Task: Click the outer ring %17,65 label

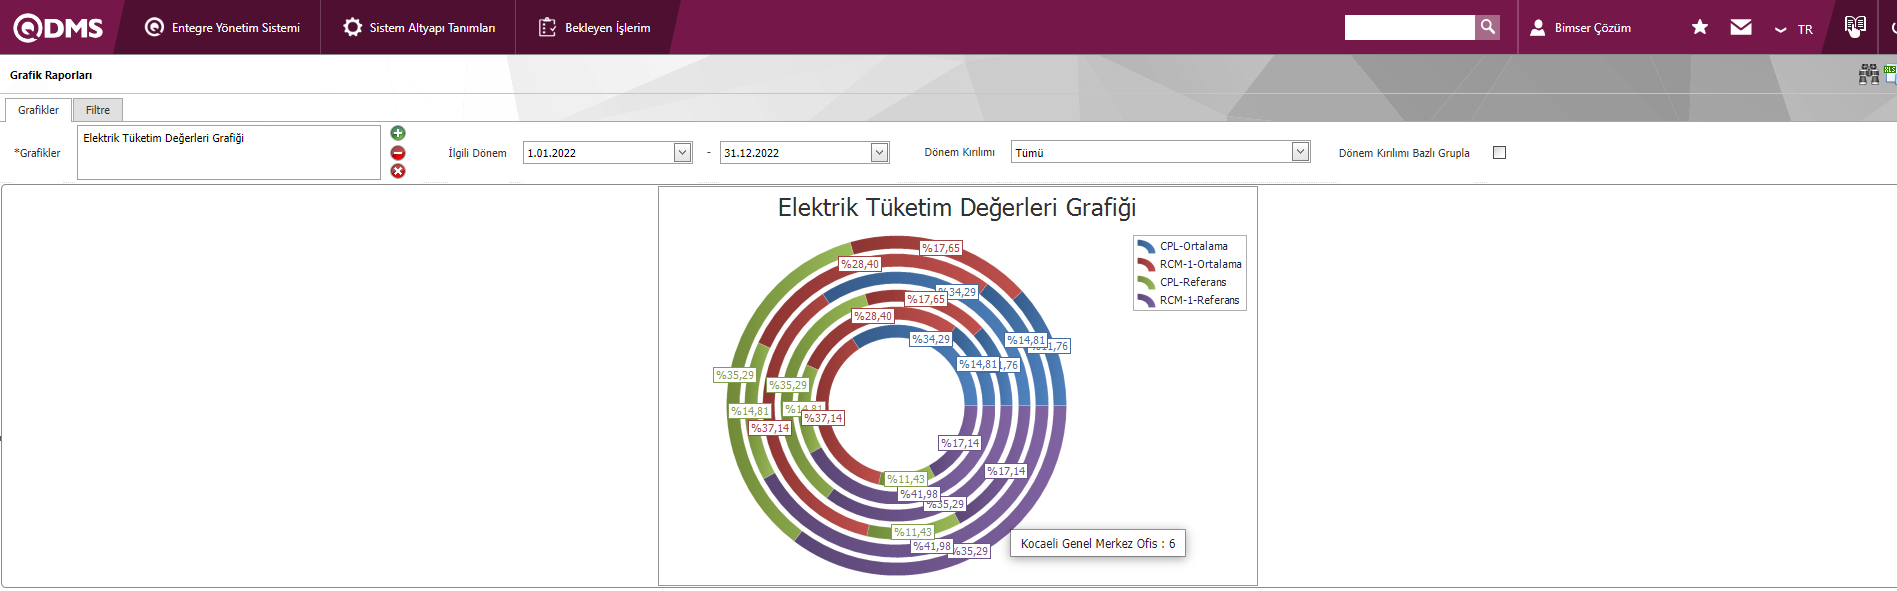Action: pos(941,248)
